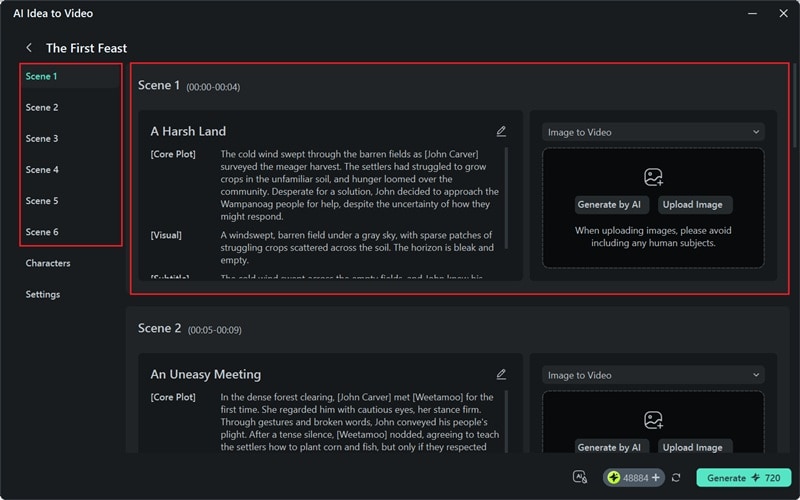
Task: Click the An Uneasy Meeting title
Action: [206, 374]
